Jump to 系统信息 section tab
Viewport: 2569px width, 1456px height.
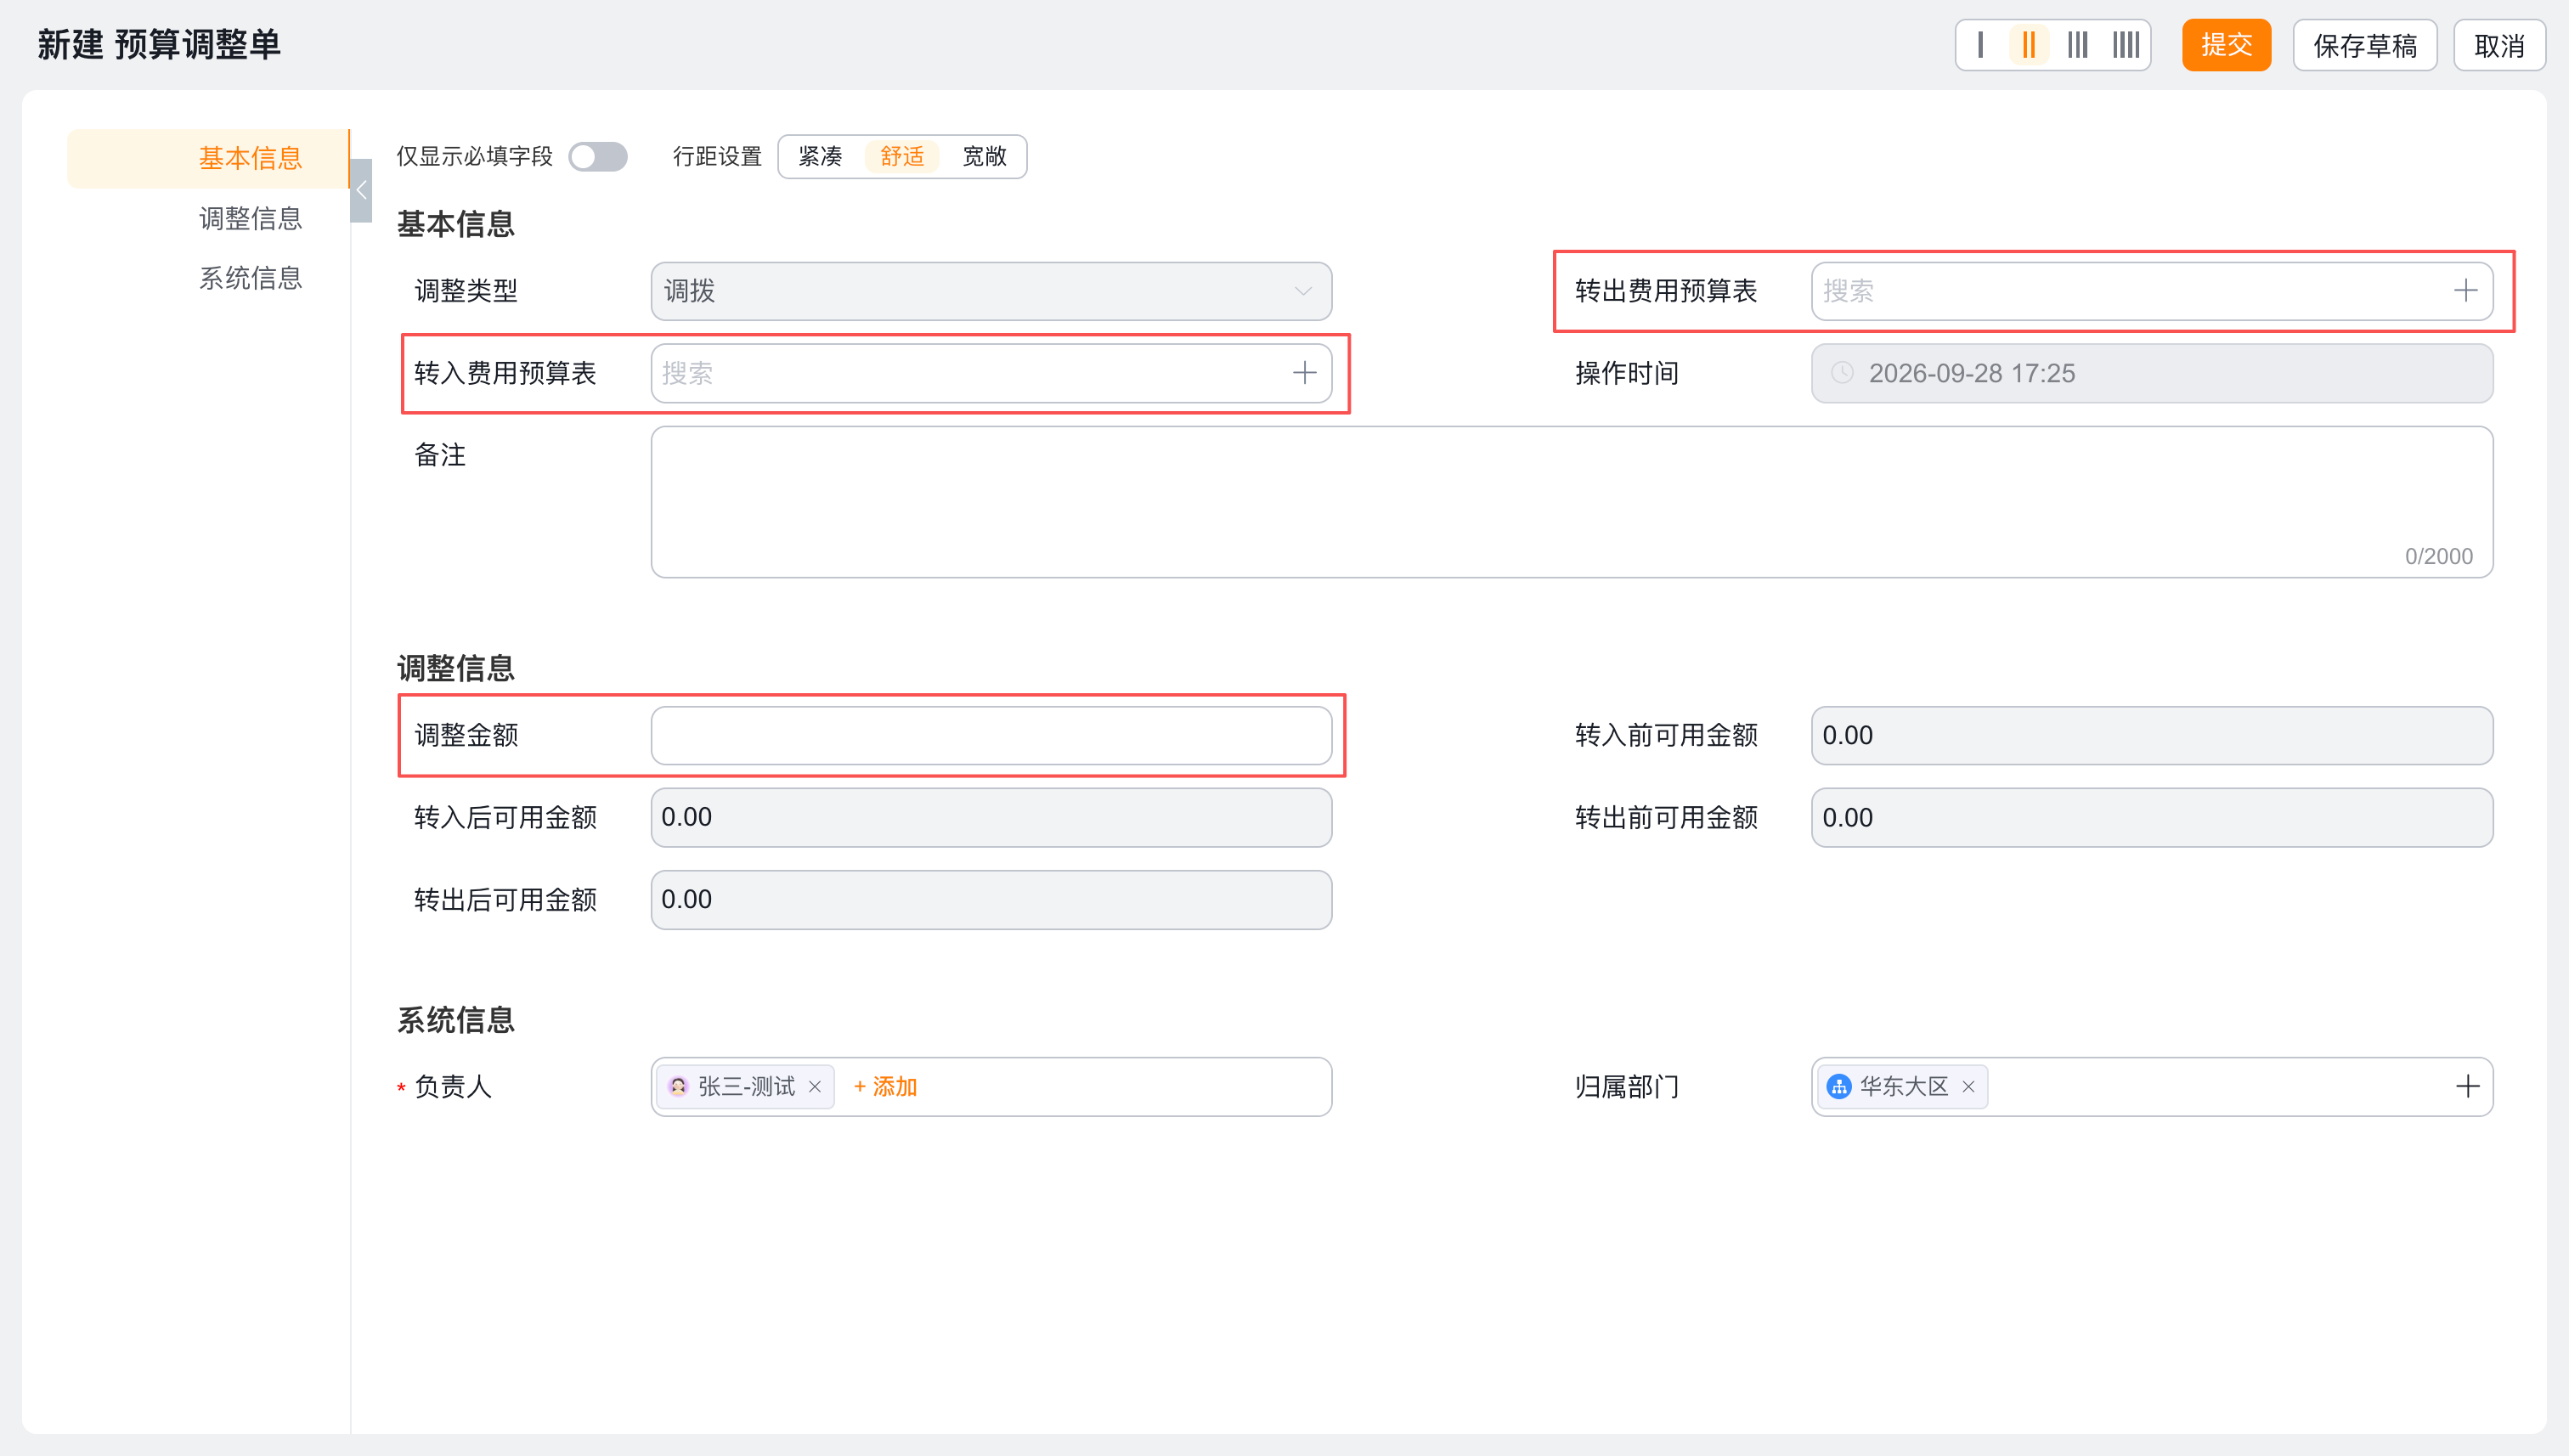250,278
